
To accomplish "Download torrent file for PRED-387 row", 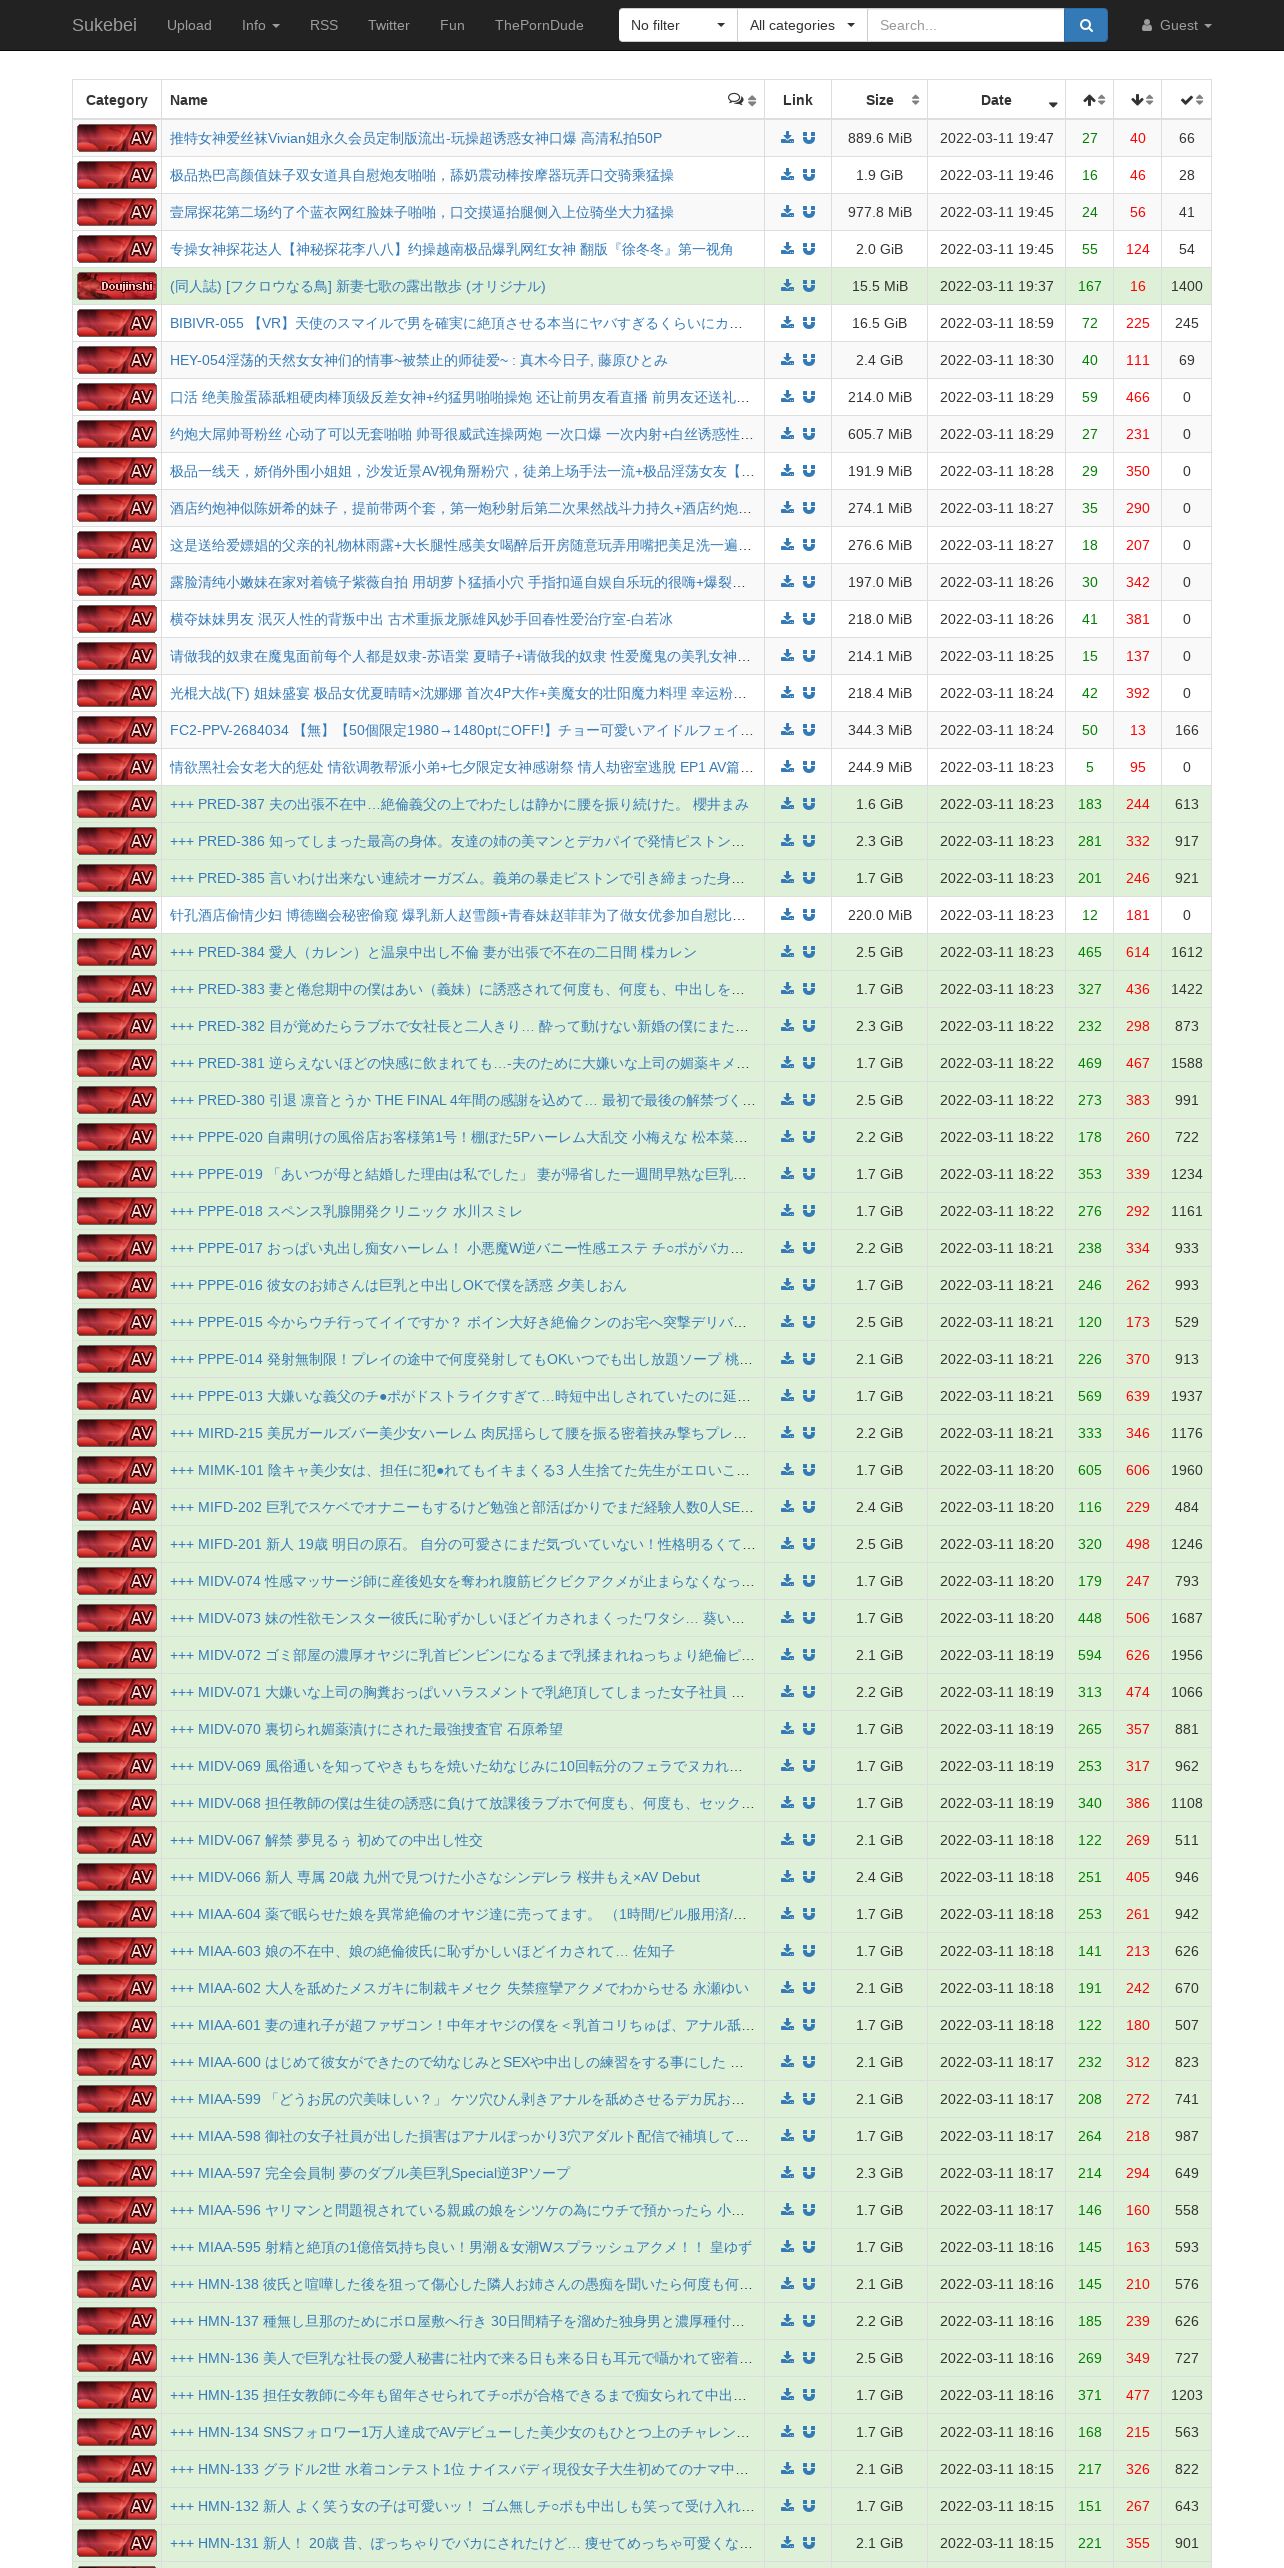I will (788, 804).
